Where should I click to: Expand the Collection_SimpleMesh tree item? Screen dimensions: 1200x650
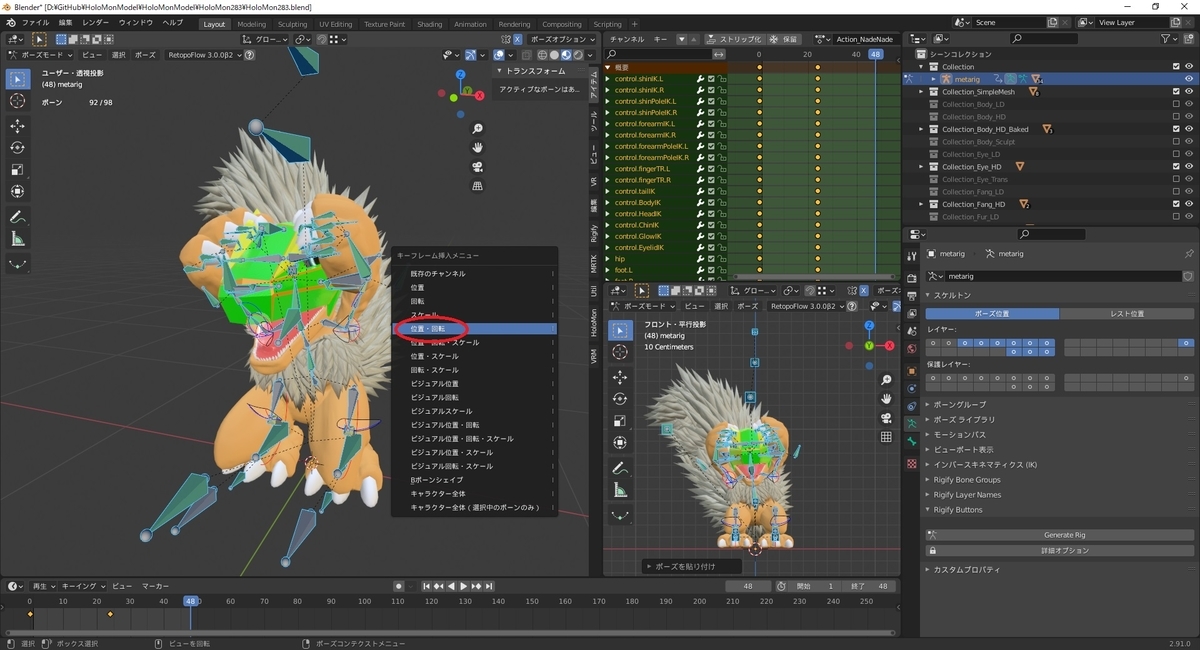(922, 92)
